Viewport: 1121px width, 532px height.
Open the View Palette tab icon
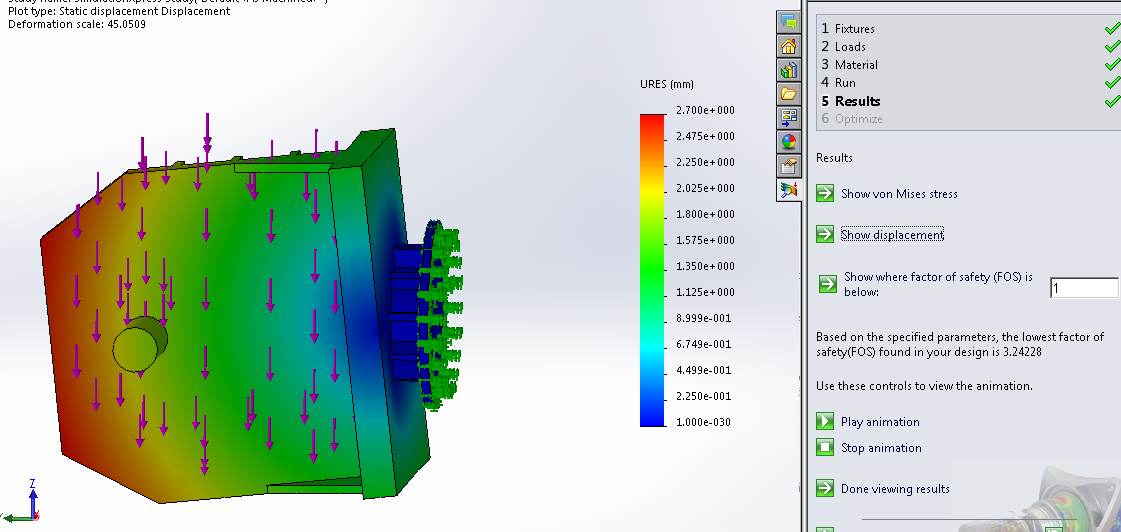pos(789,117)
